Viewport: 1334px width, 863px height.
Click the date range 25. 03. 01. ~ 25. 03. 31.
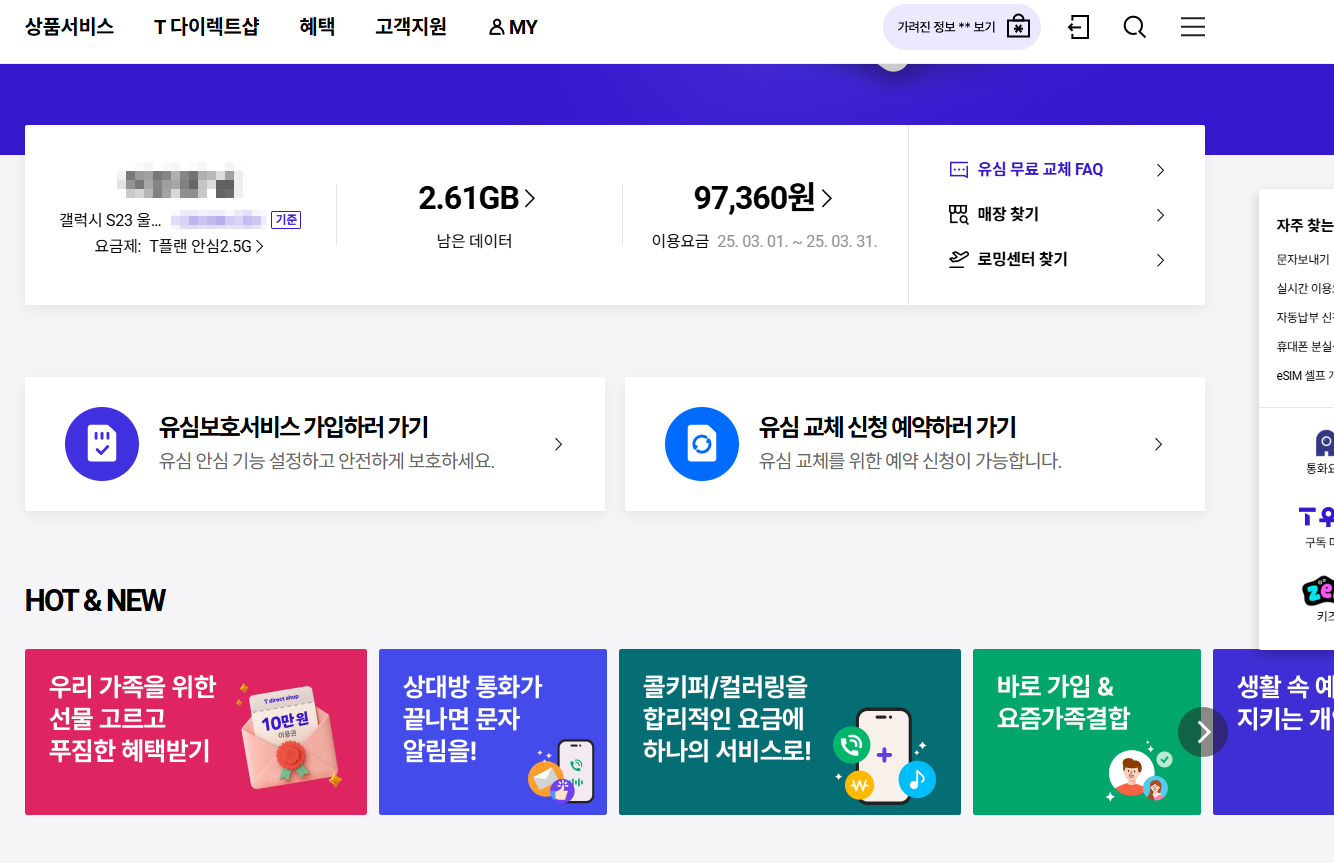(x=797, y=241)
